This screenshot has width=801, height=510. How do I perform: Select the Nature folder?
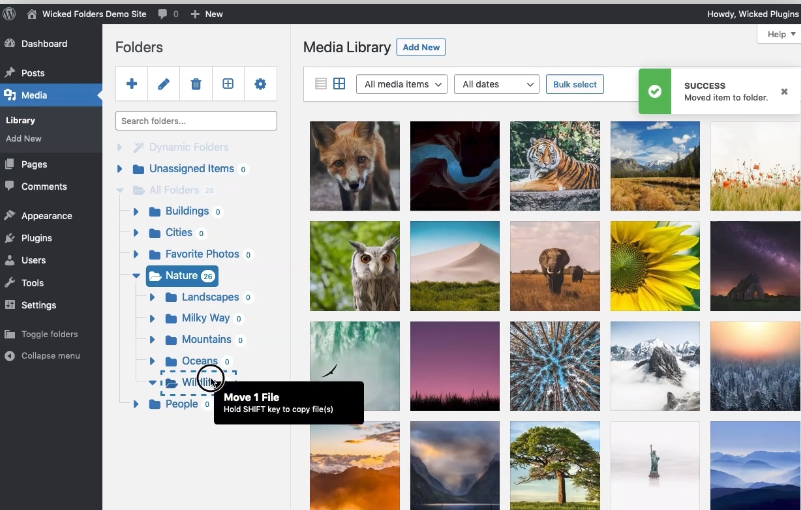182,275
